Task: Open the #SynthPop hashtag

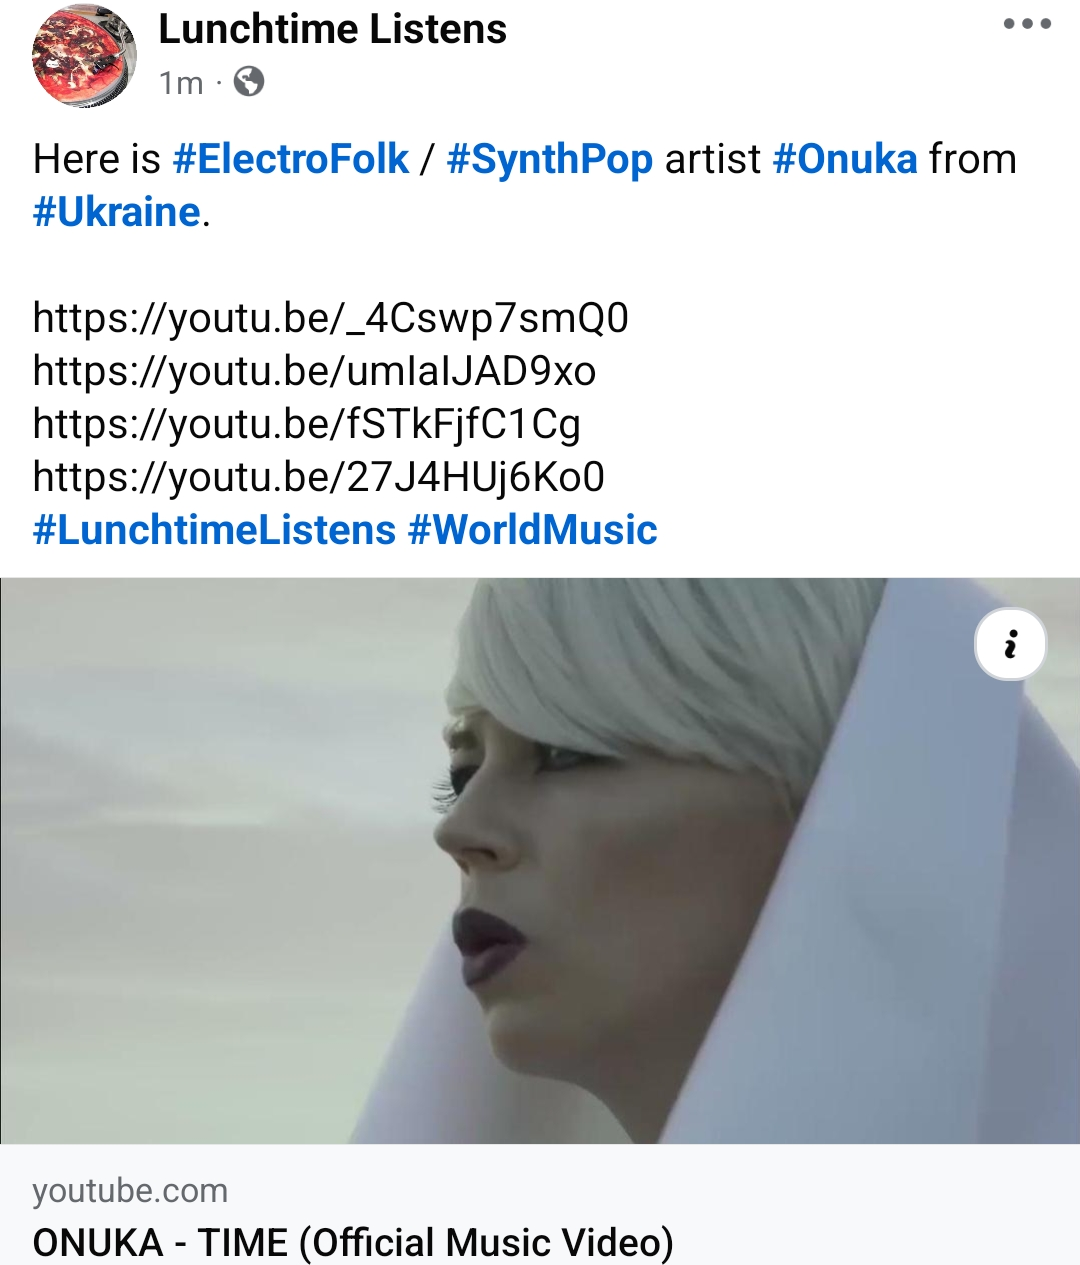Action: (x=549, y=159)
